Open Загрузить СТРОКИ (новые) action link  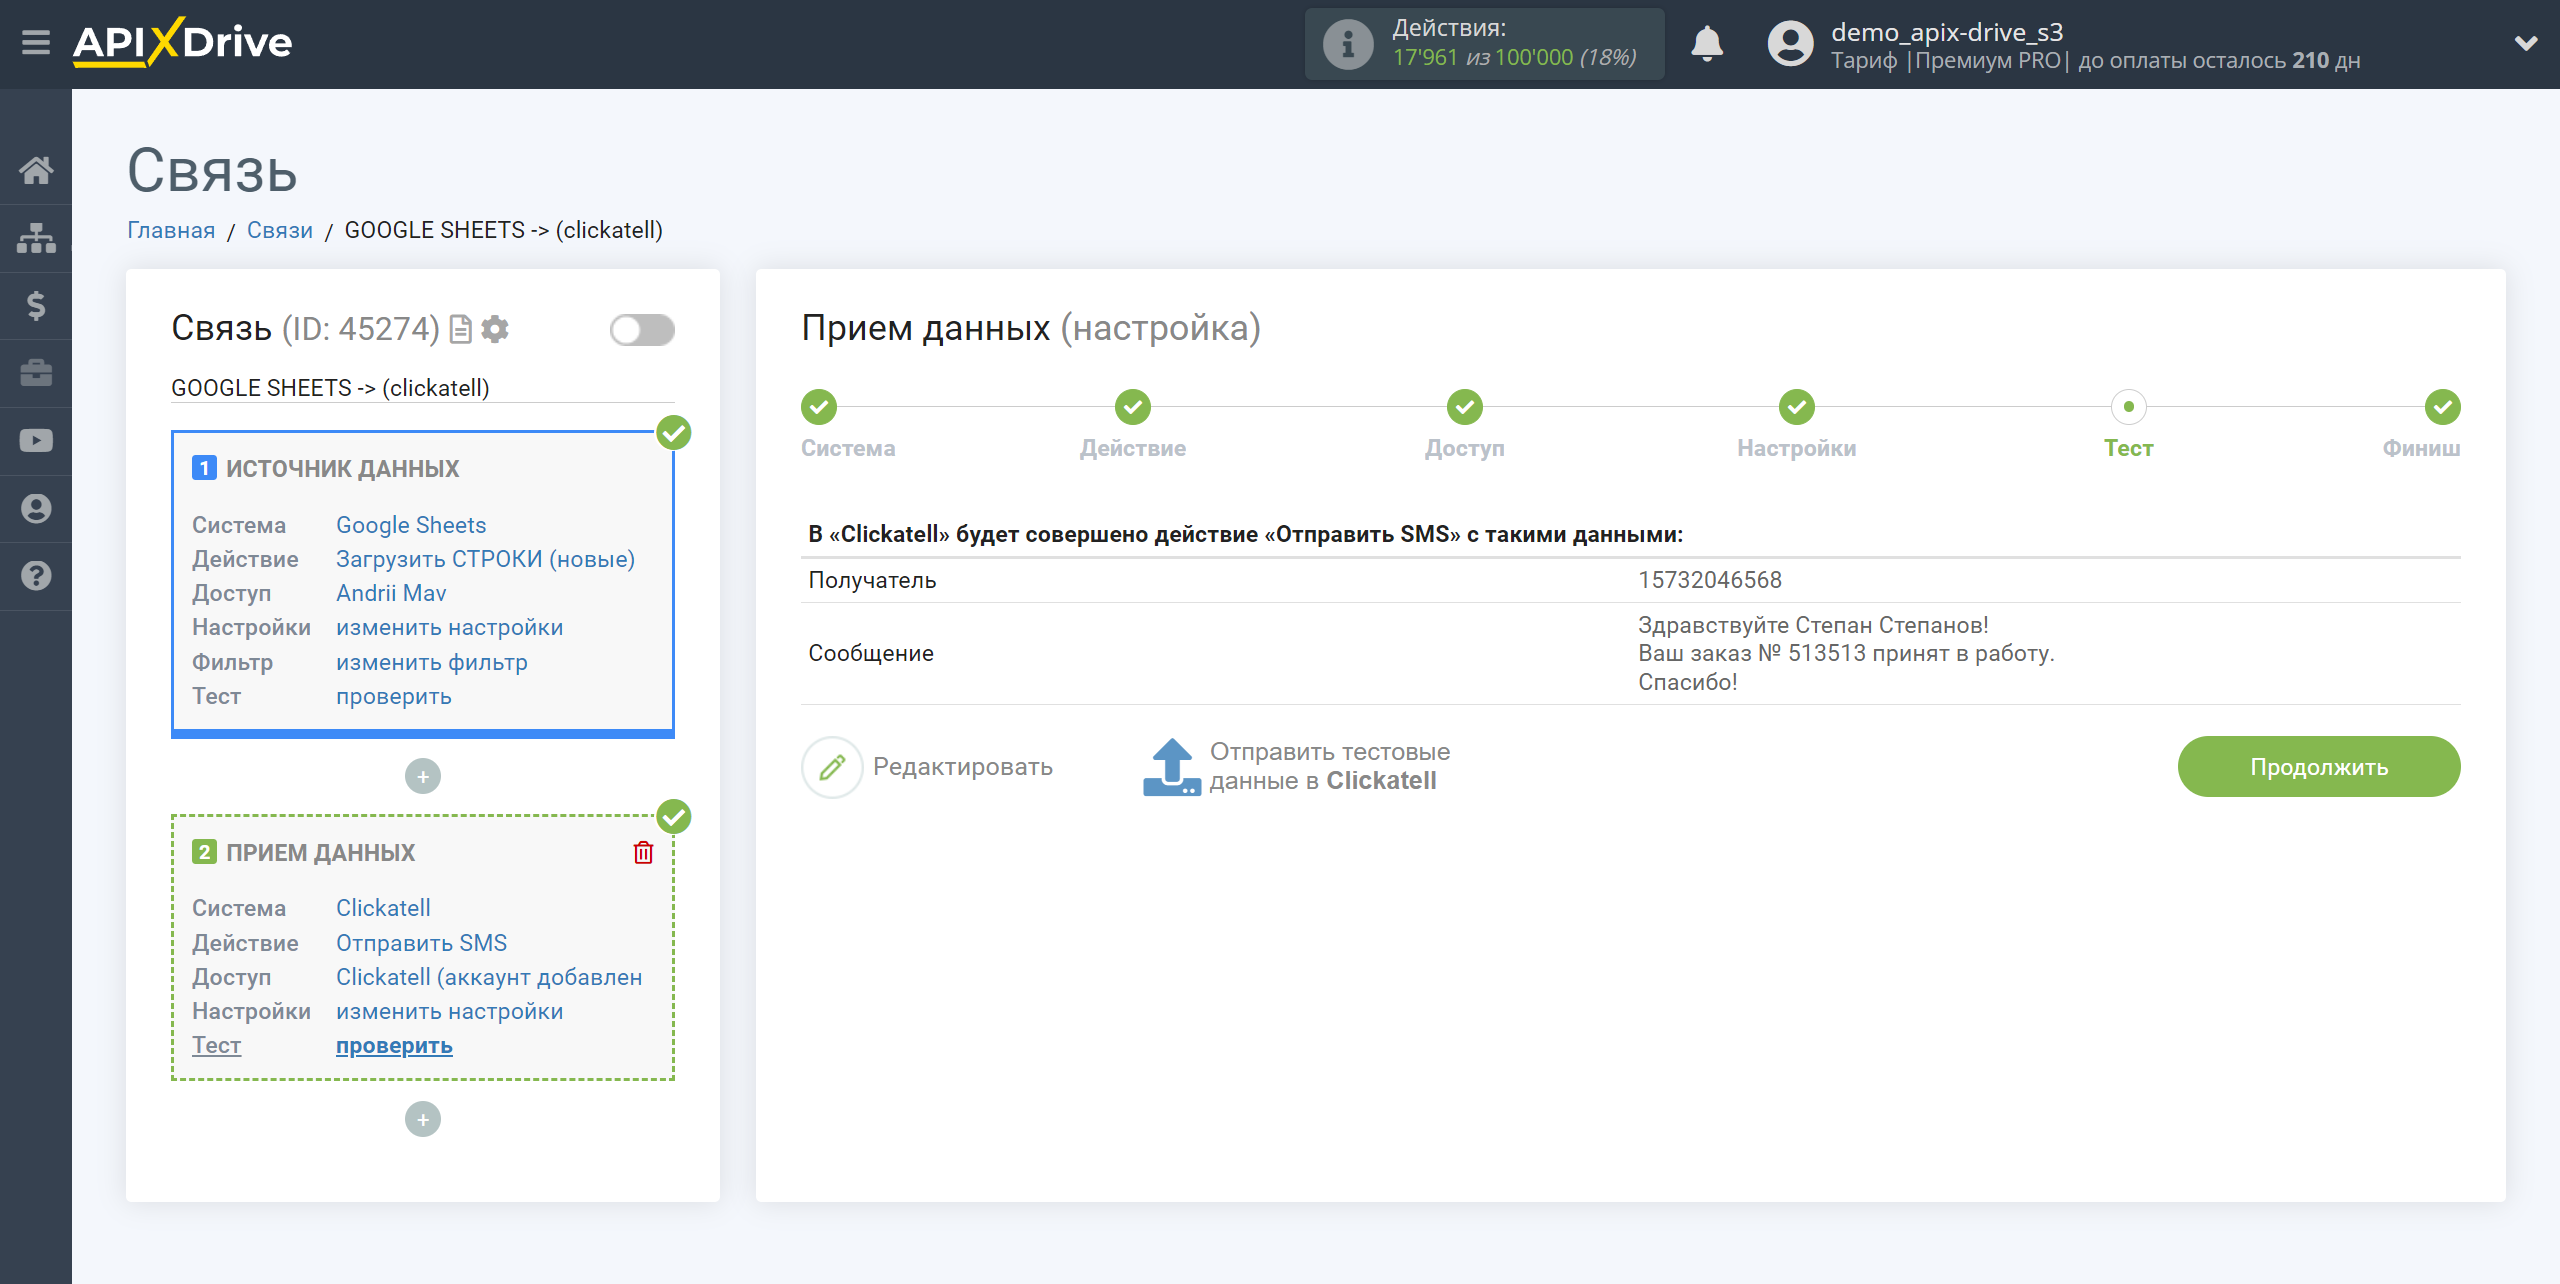click(485, 559)
